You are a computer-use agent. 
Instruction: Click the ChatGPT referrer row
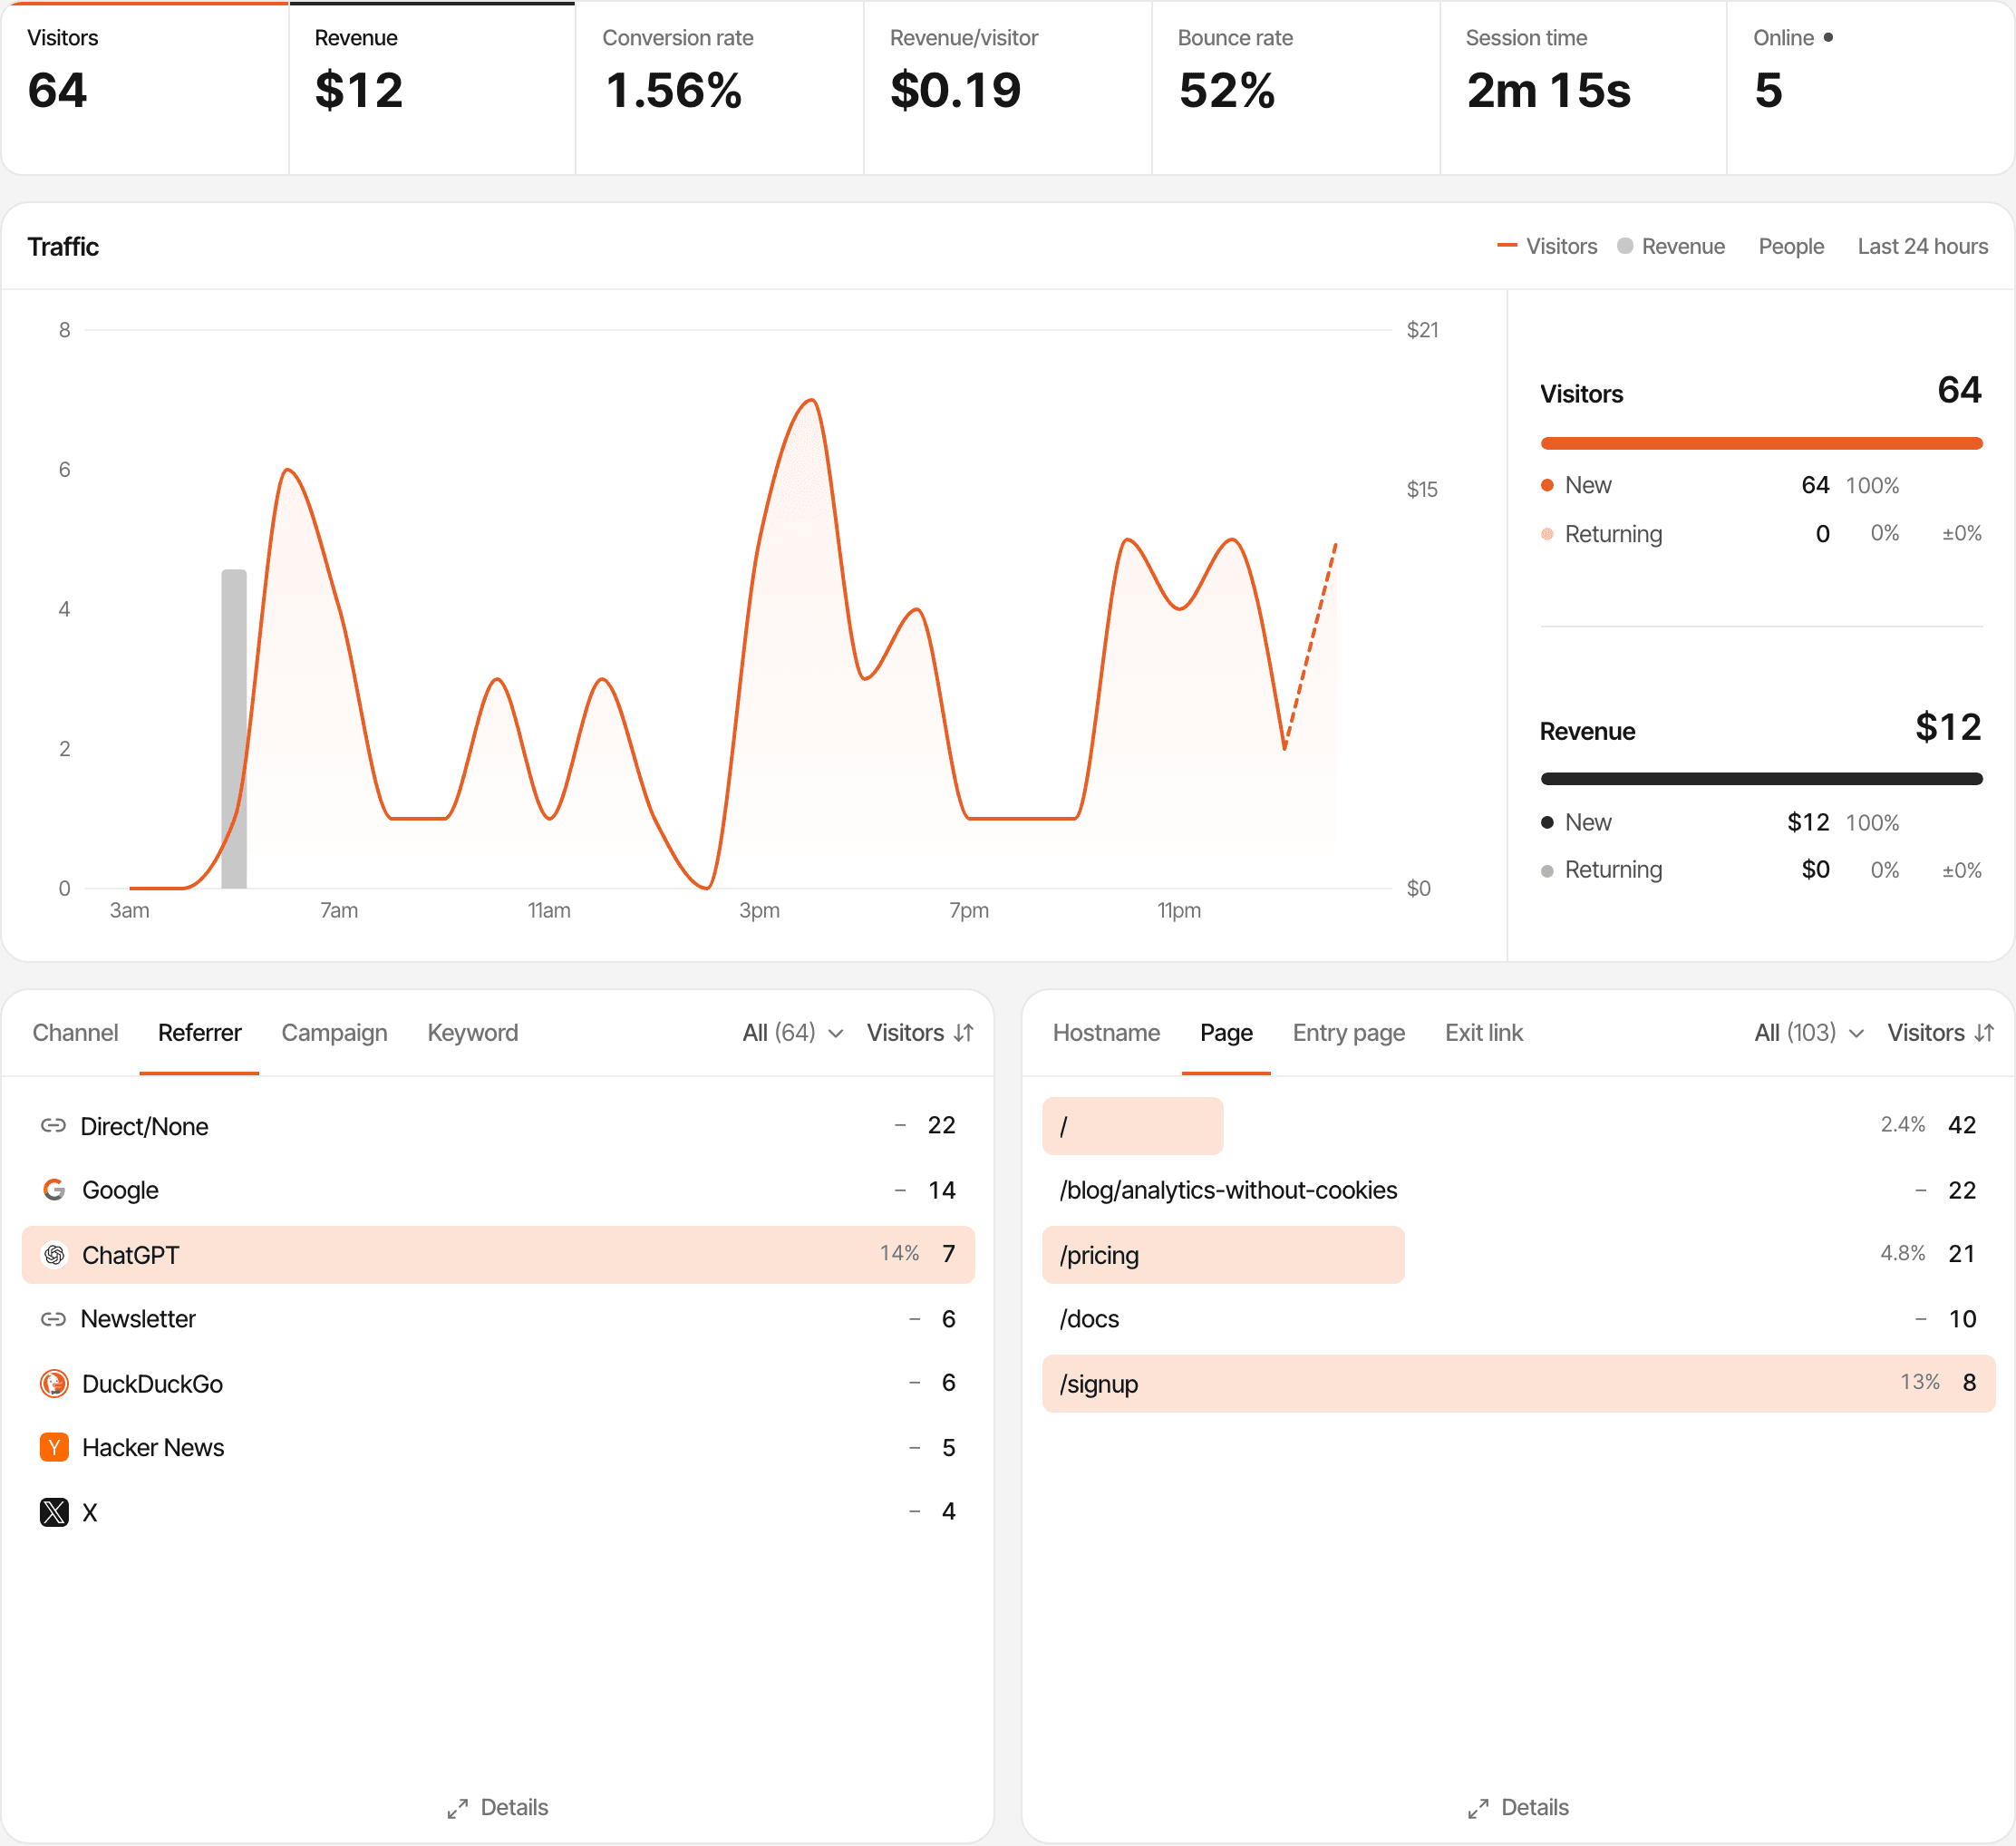coord(498,1254)
